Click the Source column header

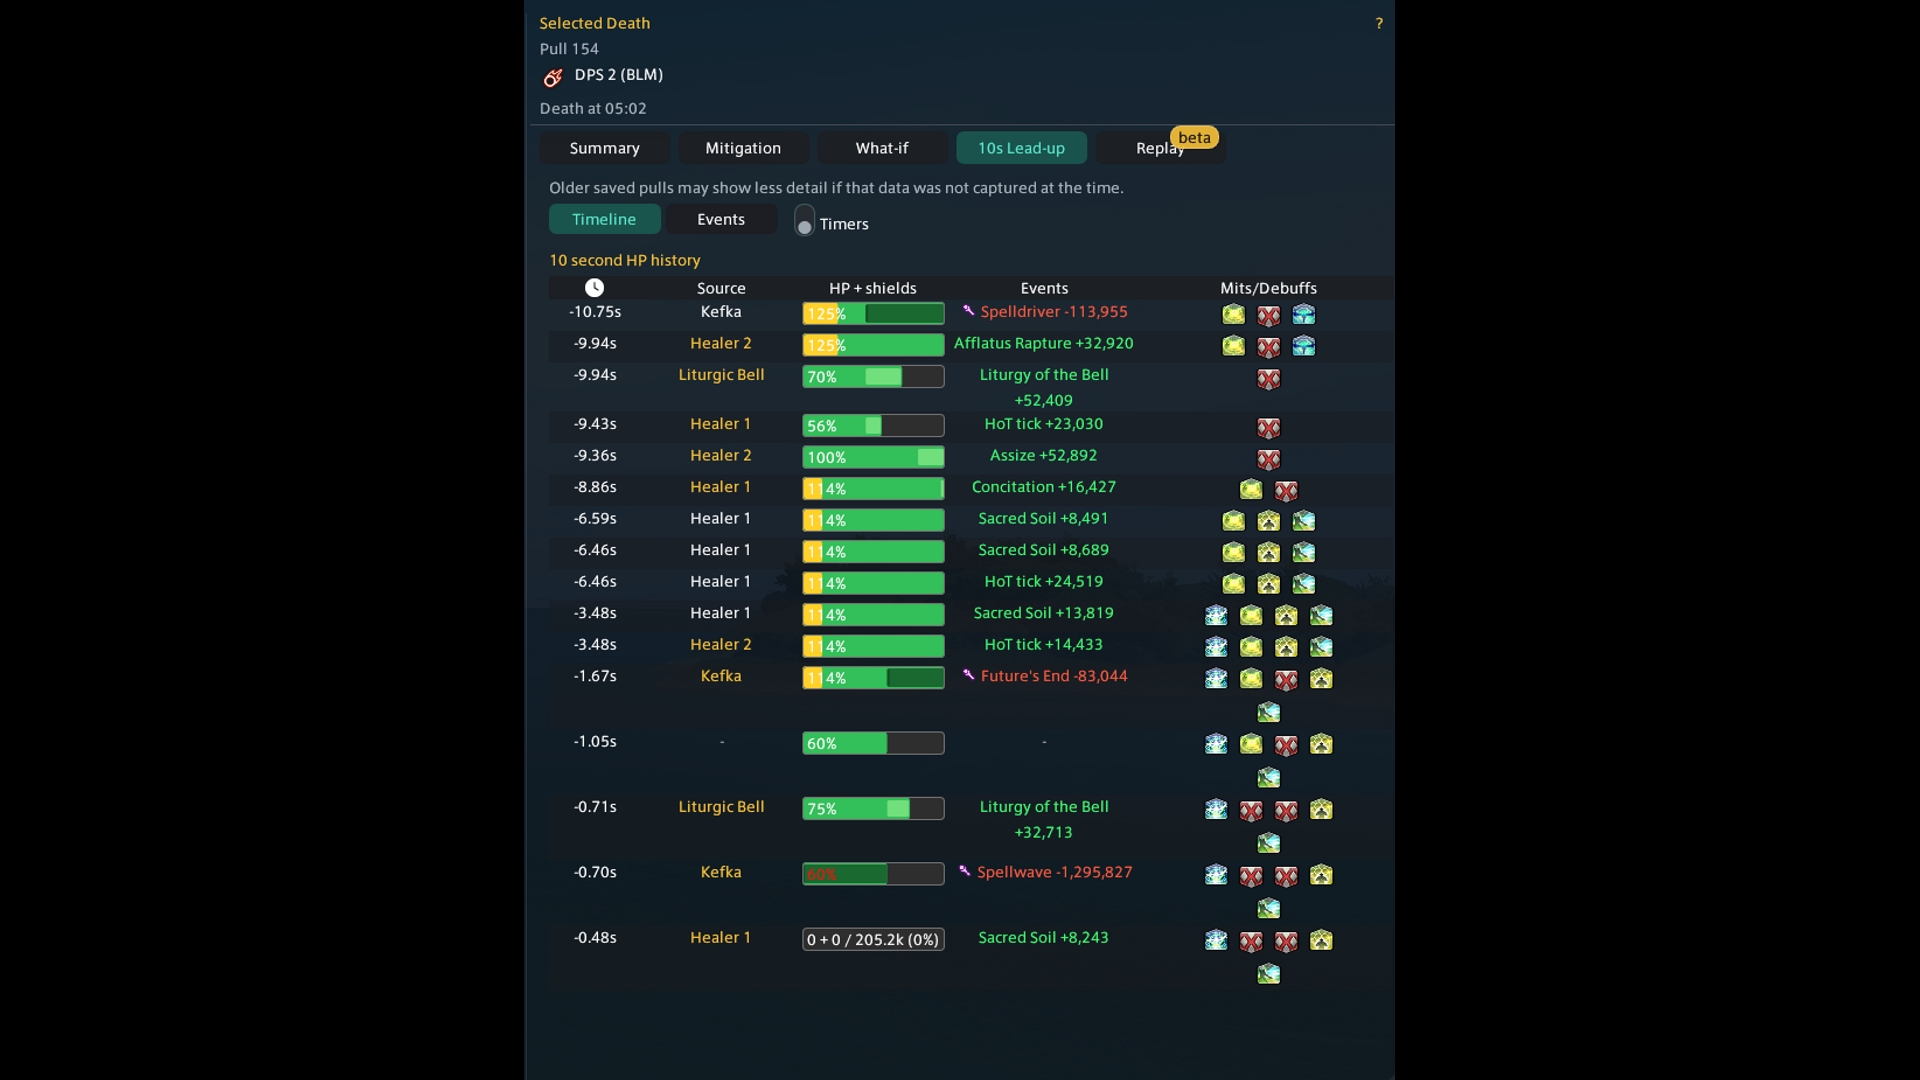(721, 288)
